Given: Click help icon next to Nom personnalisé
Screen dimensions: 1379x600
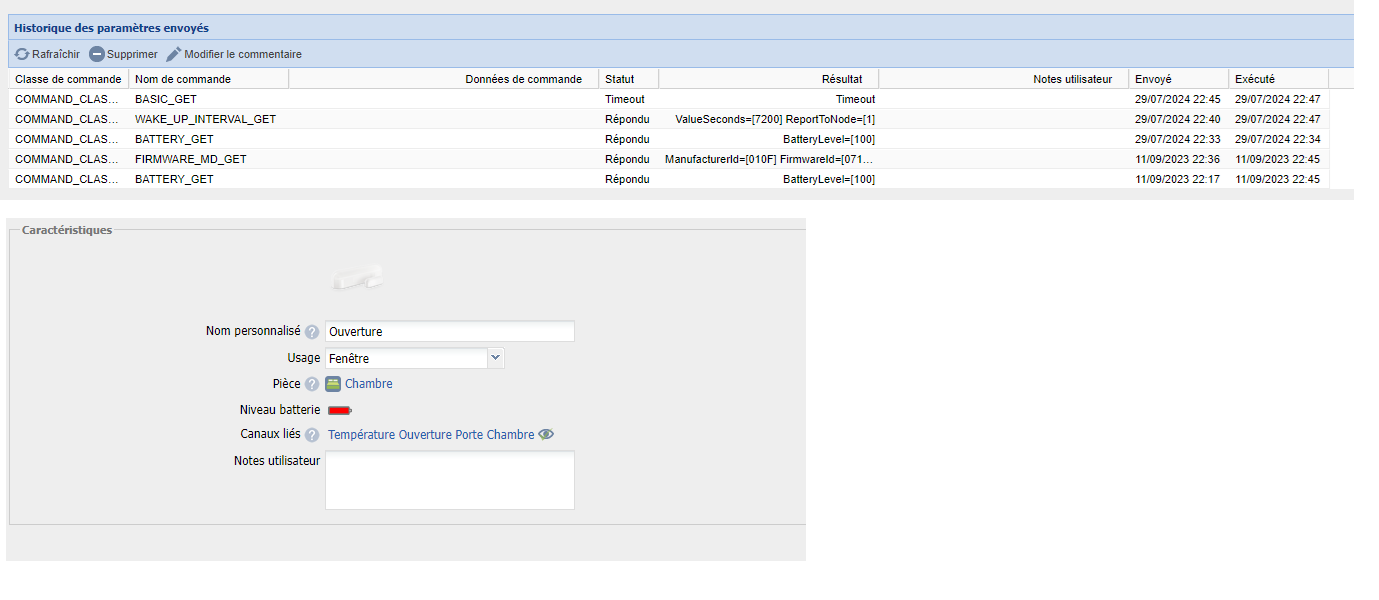Looking at the screenshot, I should [312, 332].
